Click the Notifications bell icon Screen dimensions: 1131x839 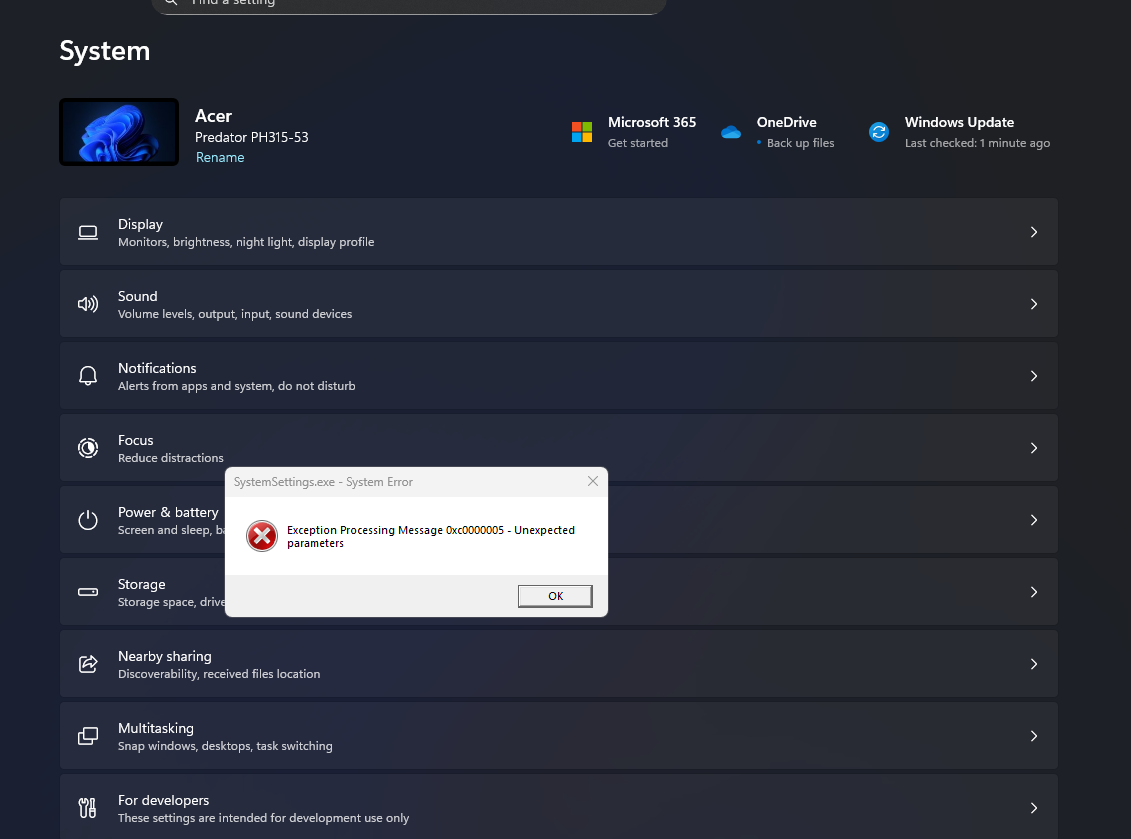coord(88,376)
